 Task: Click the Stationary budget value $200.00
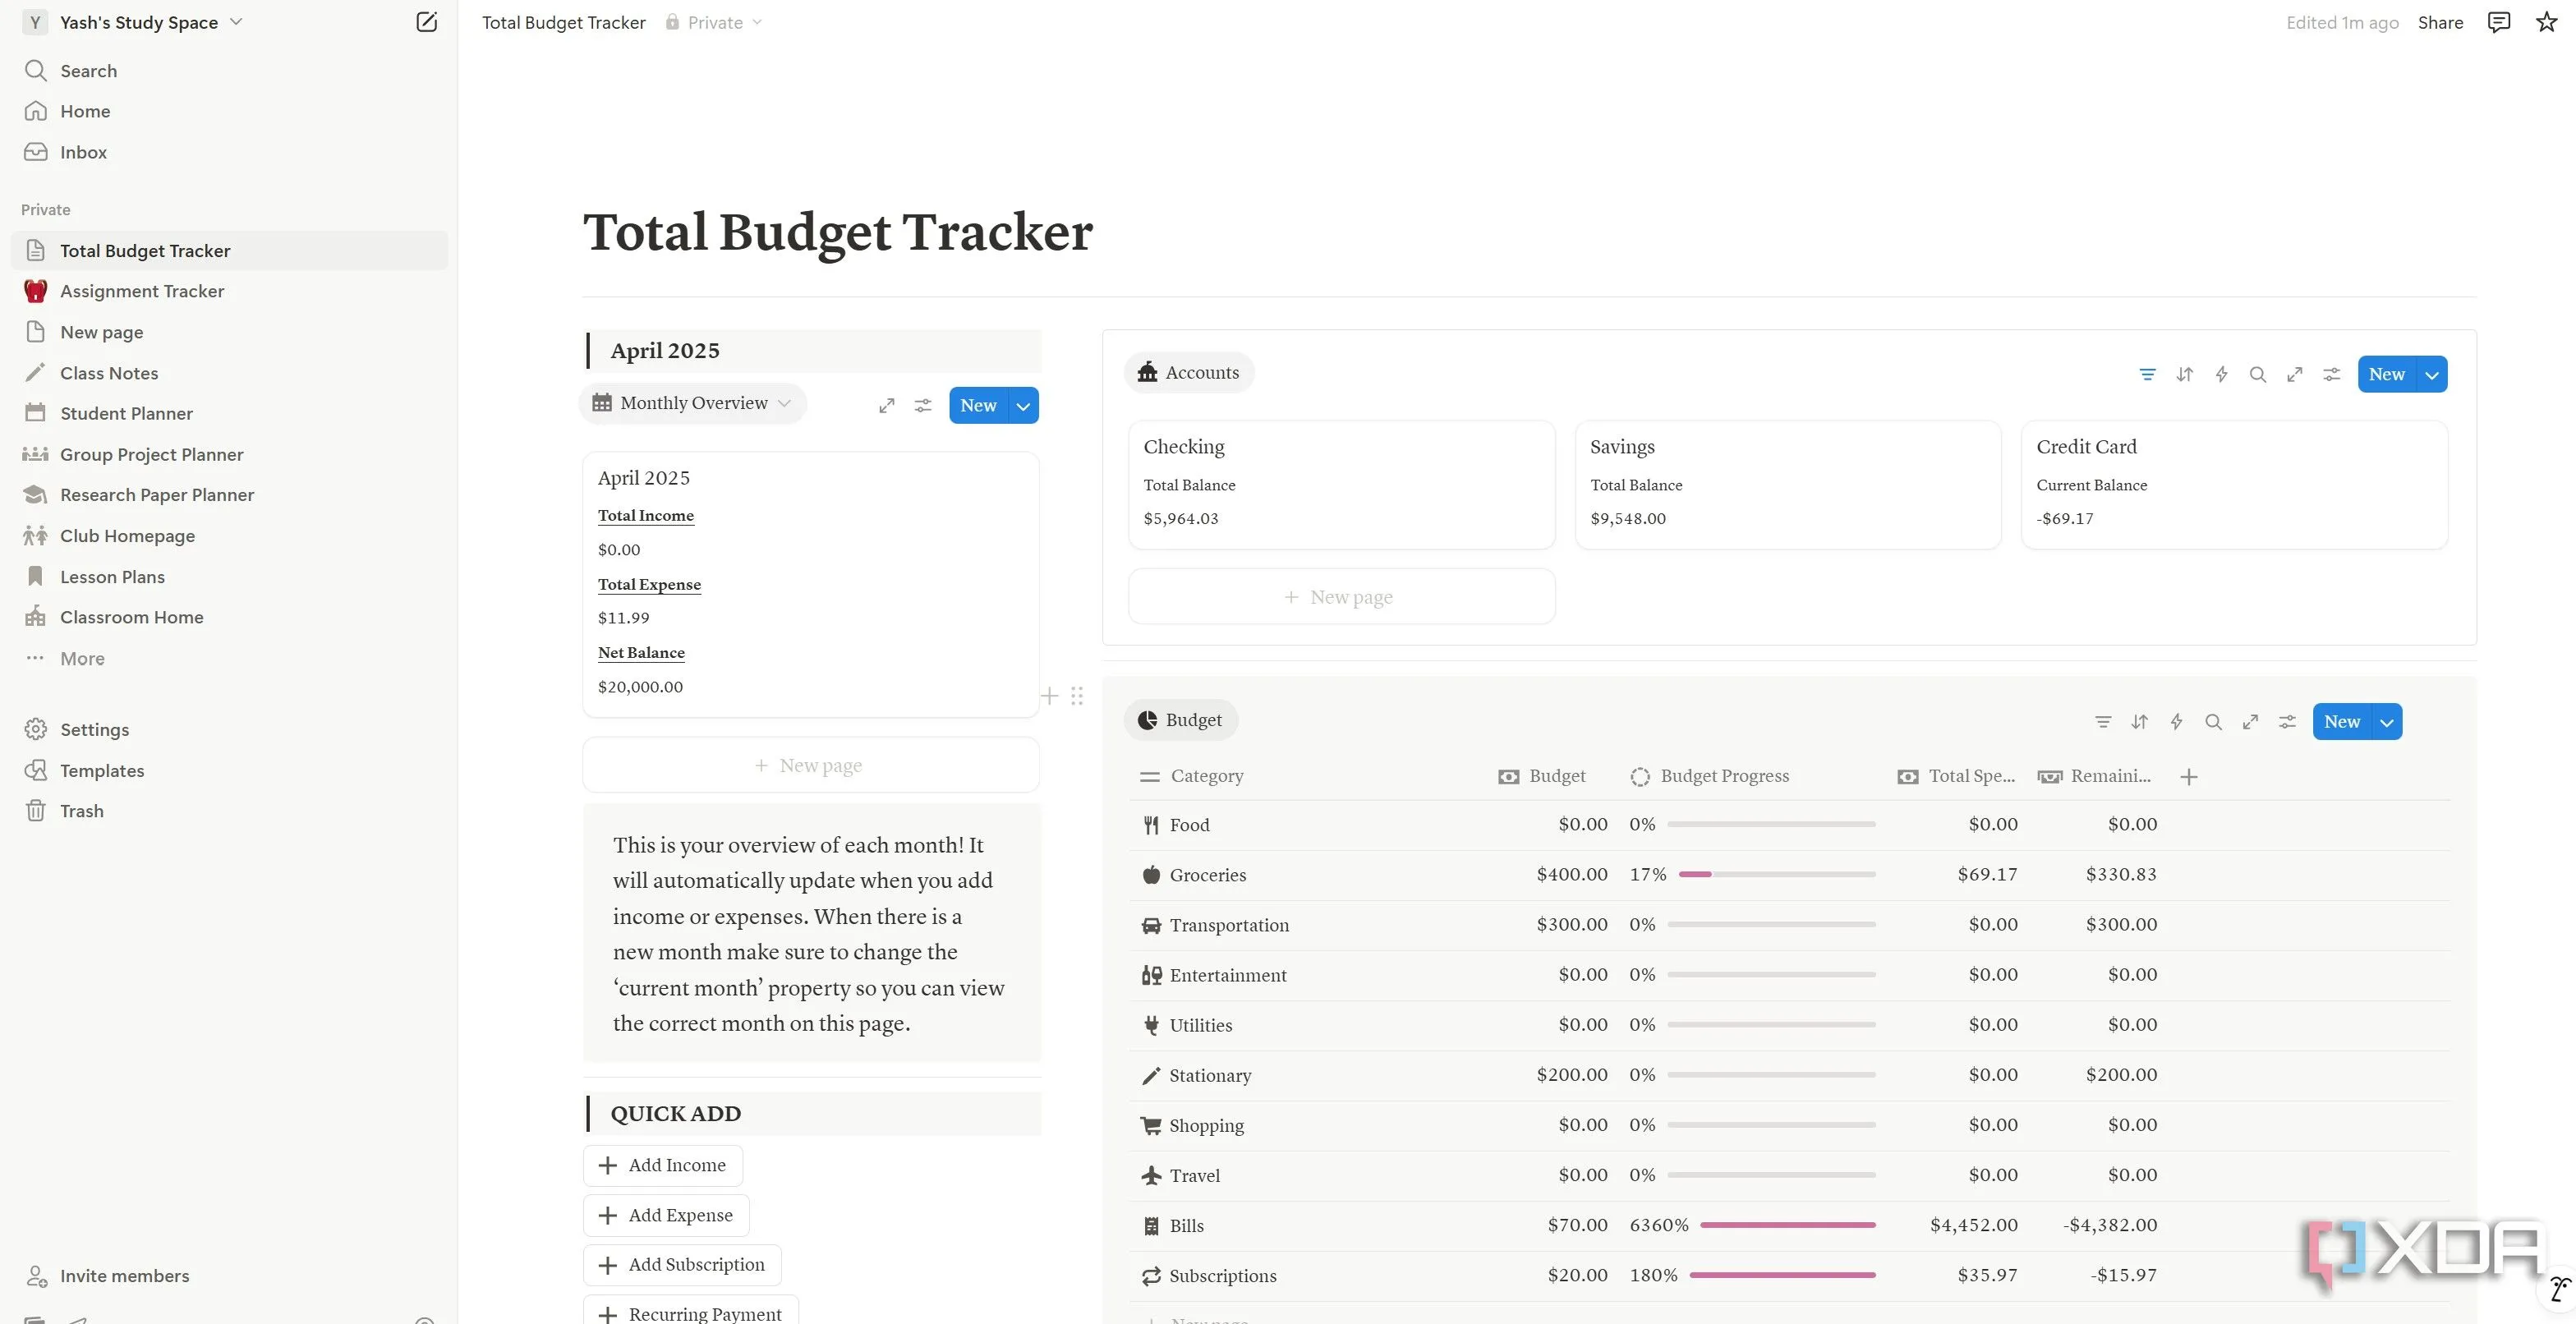tap(1572, 1075)
